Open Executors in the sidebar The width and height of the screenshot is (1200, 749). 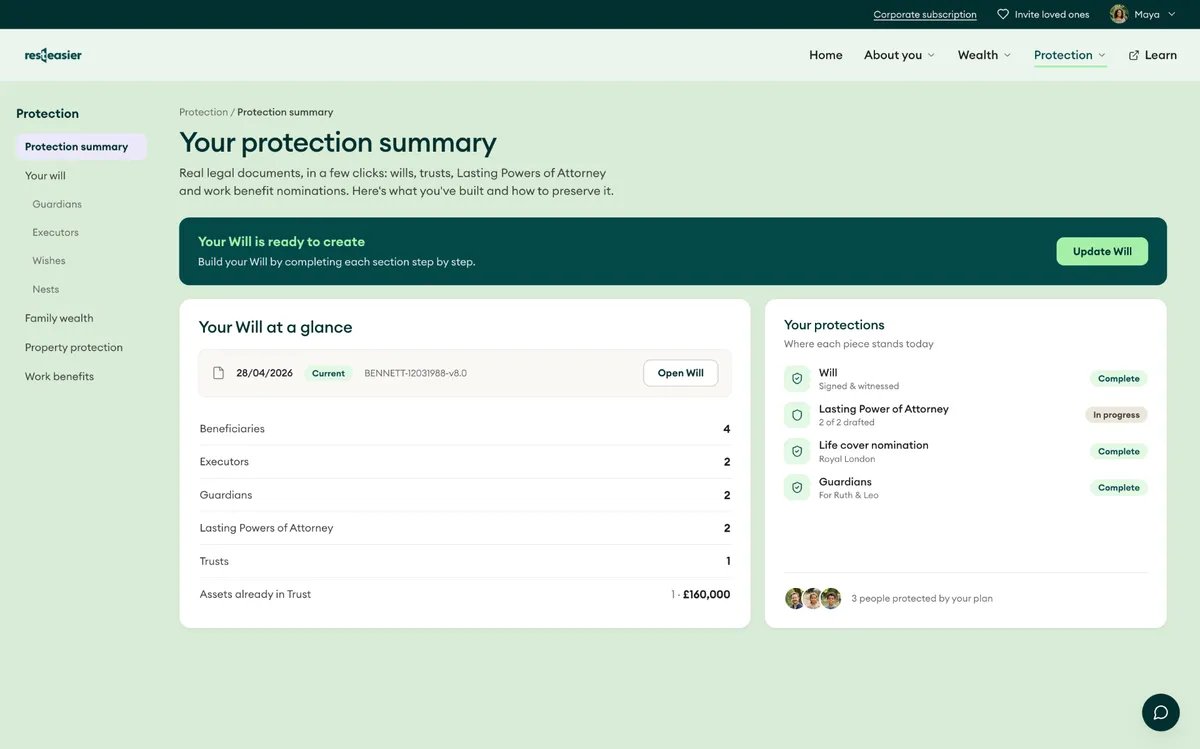coord(55,232)
